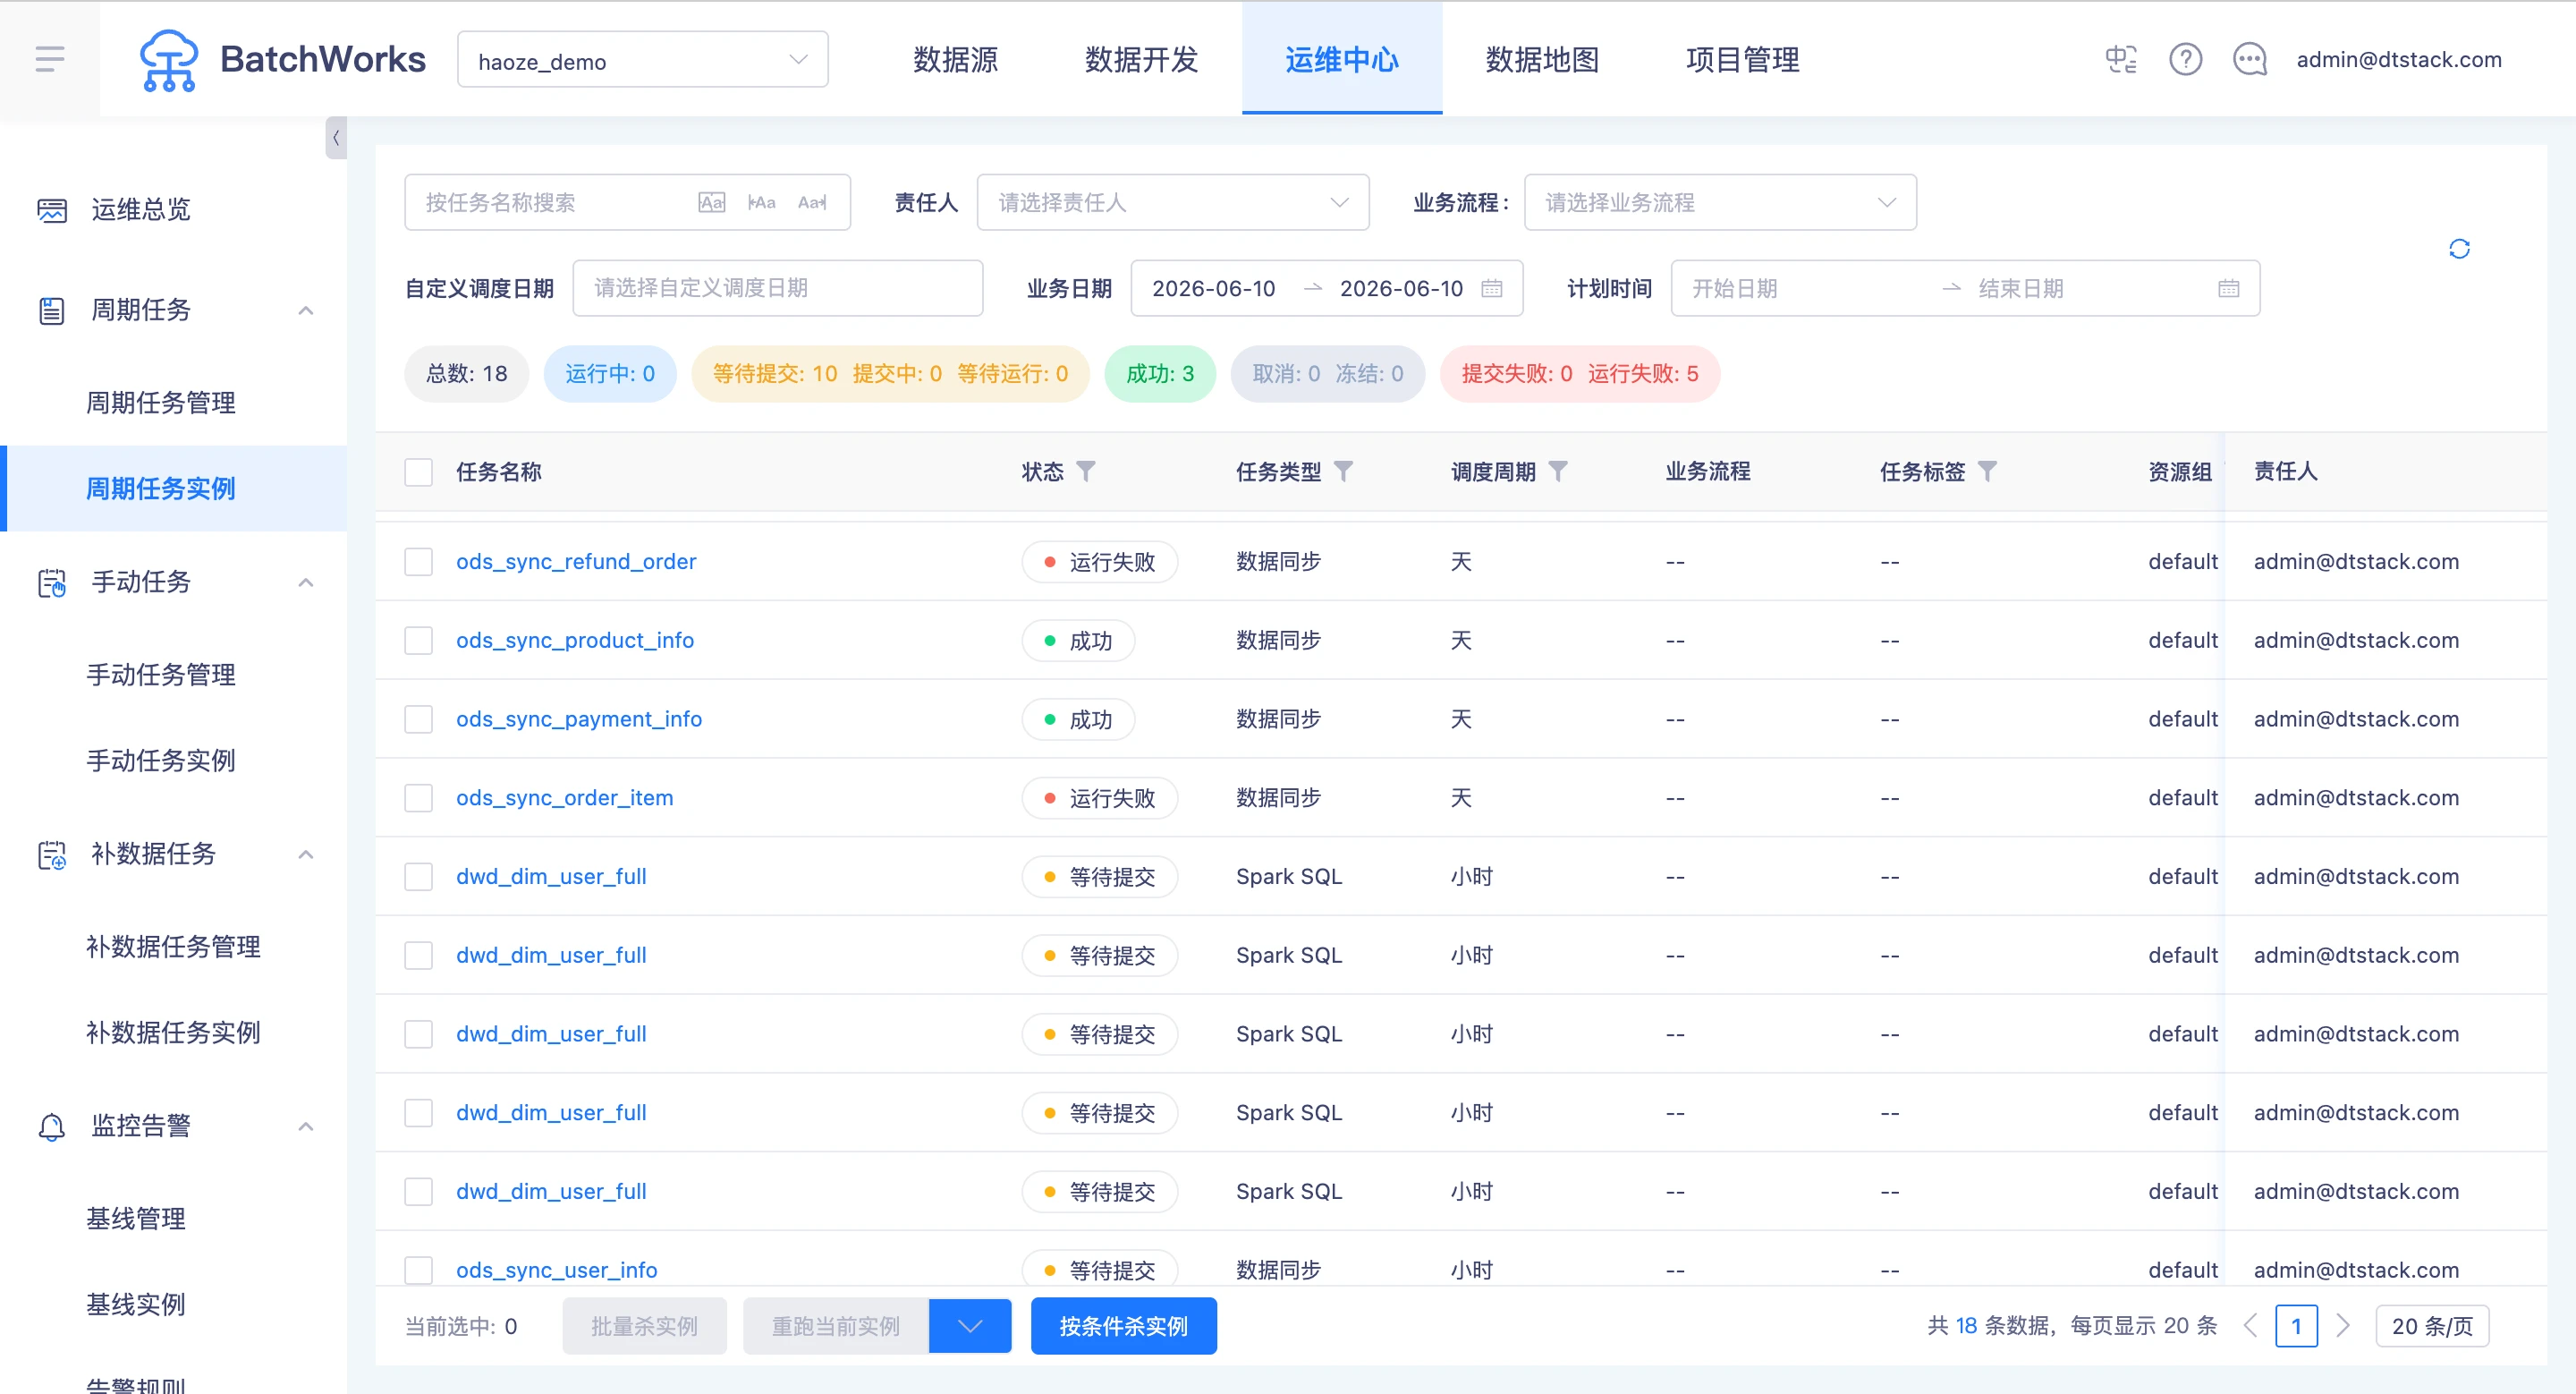The image size is (2576, 1394).
Task: Go to previous page arrow
Action: click(x=2250, y=1326)
